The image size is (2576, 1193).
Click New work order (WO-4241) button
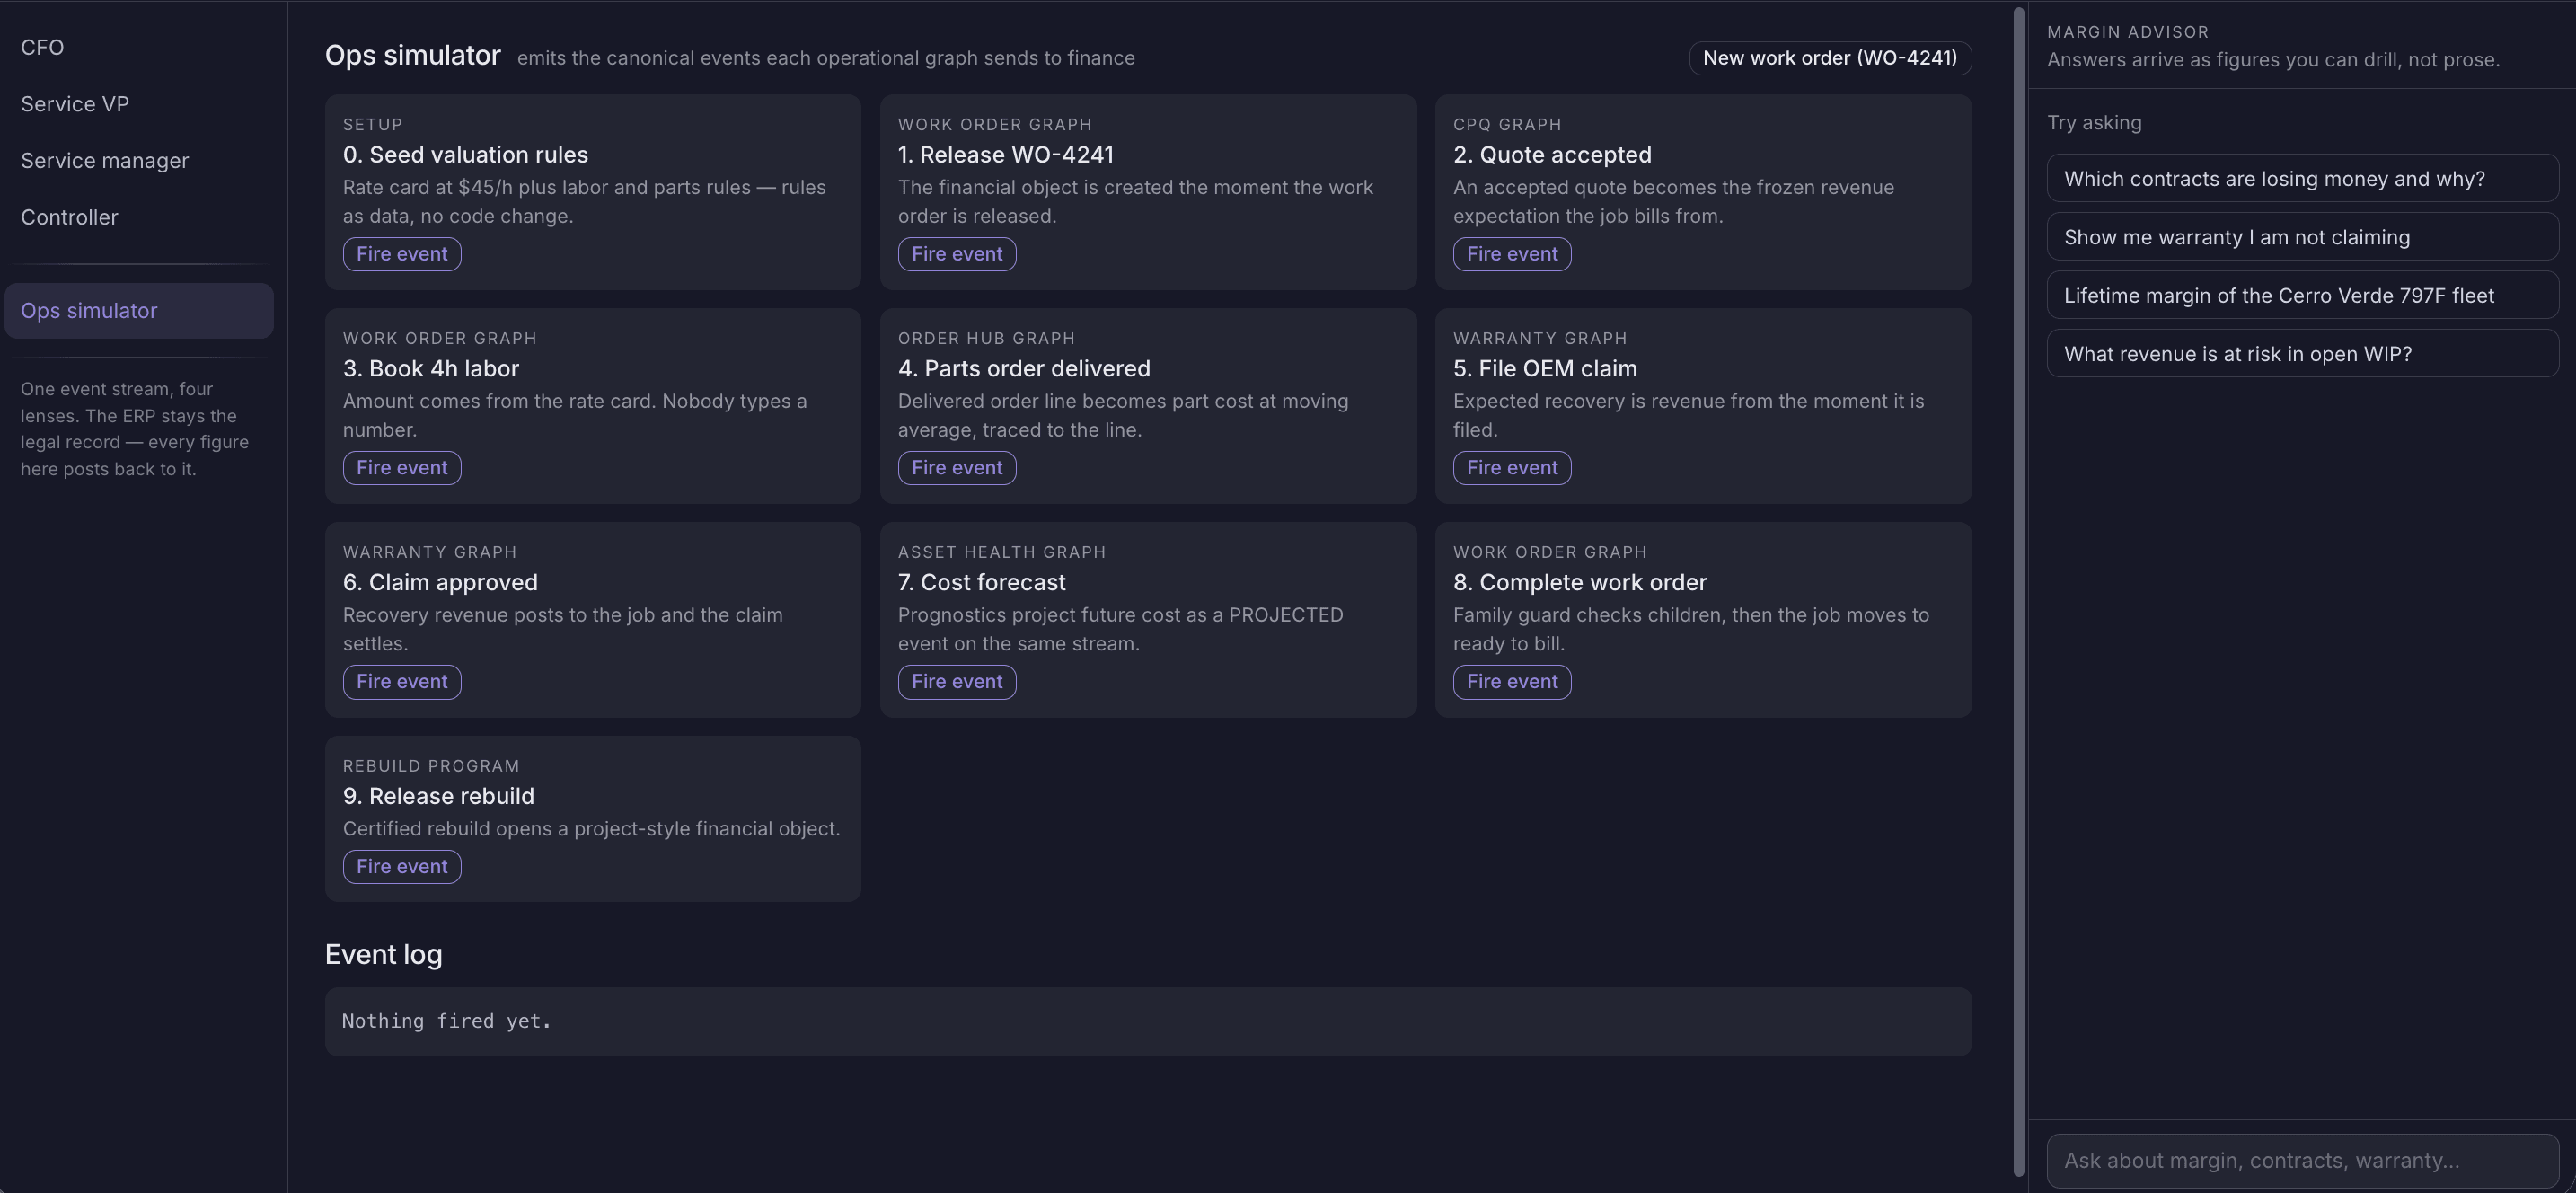click(1830, 58)
